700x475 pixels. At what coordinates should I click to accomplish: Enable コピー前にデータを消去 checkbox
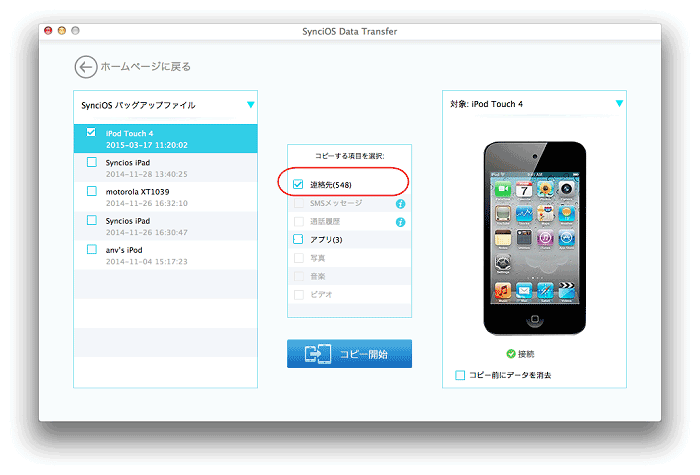click(x=460, y=375)
